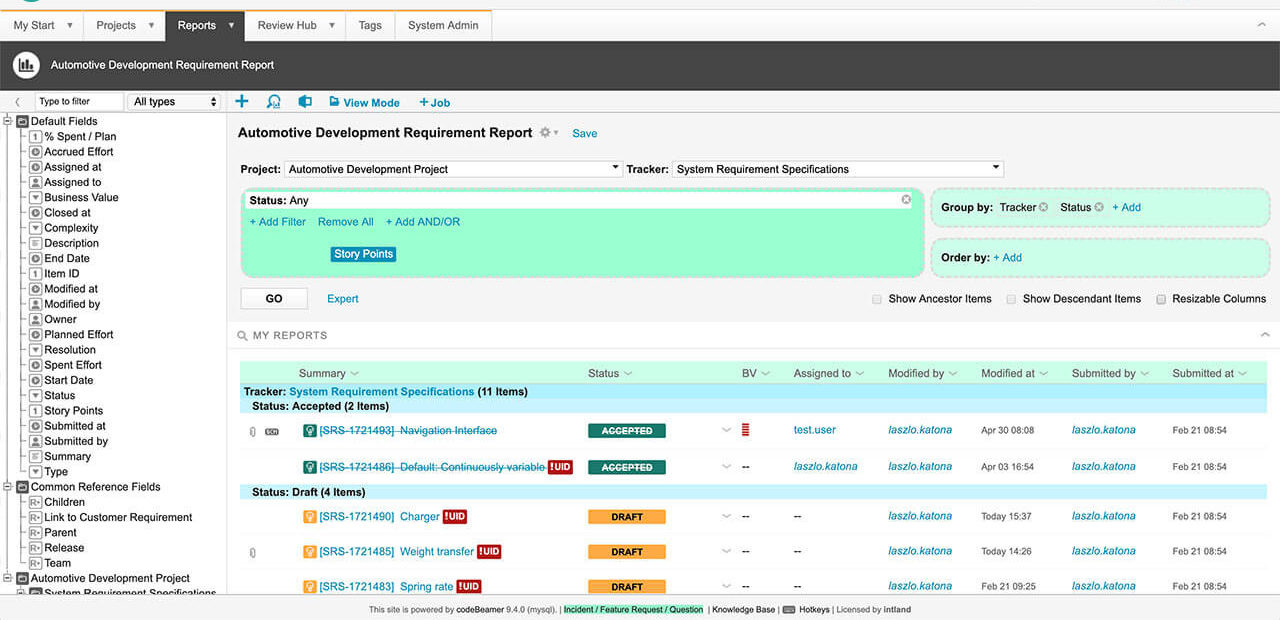Collapse the Default Fields tree node
This screenshot has height=620, width=1280.
pyautogui.click(x=8, y=122)
